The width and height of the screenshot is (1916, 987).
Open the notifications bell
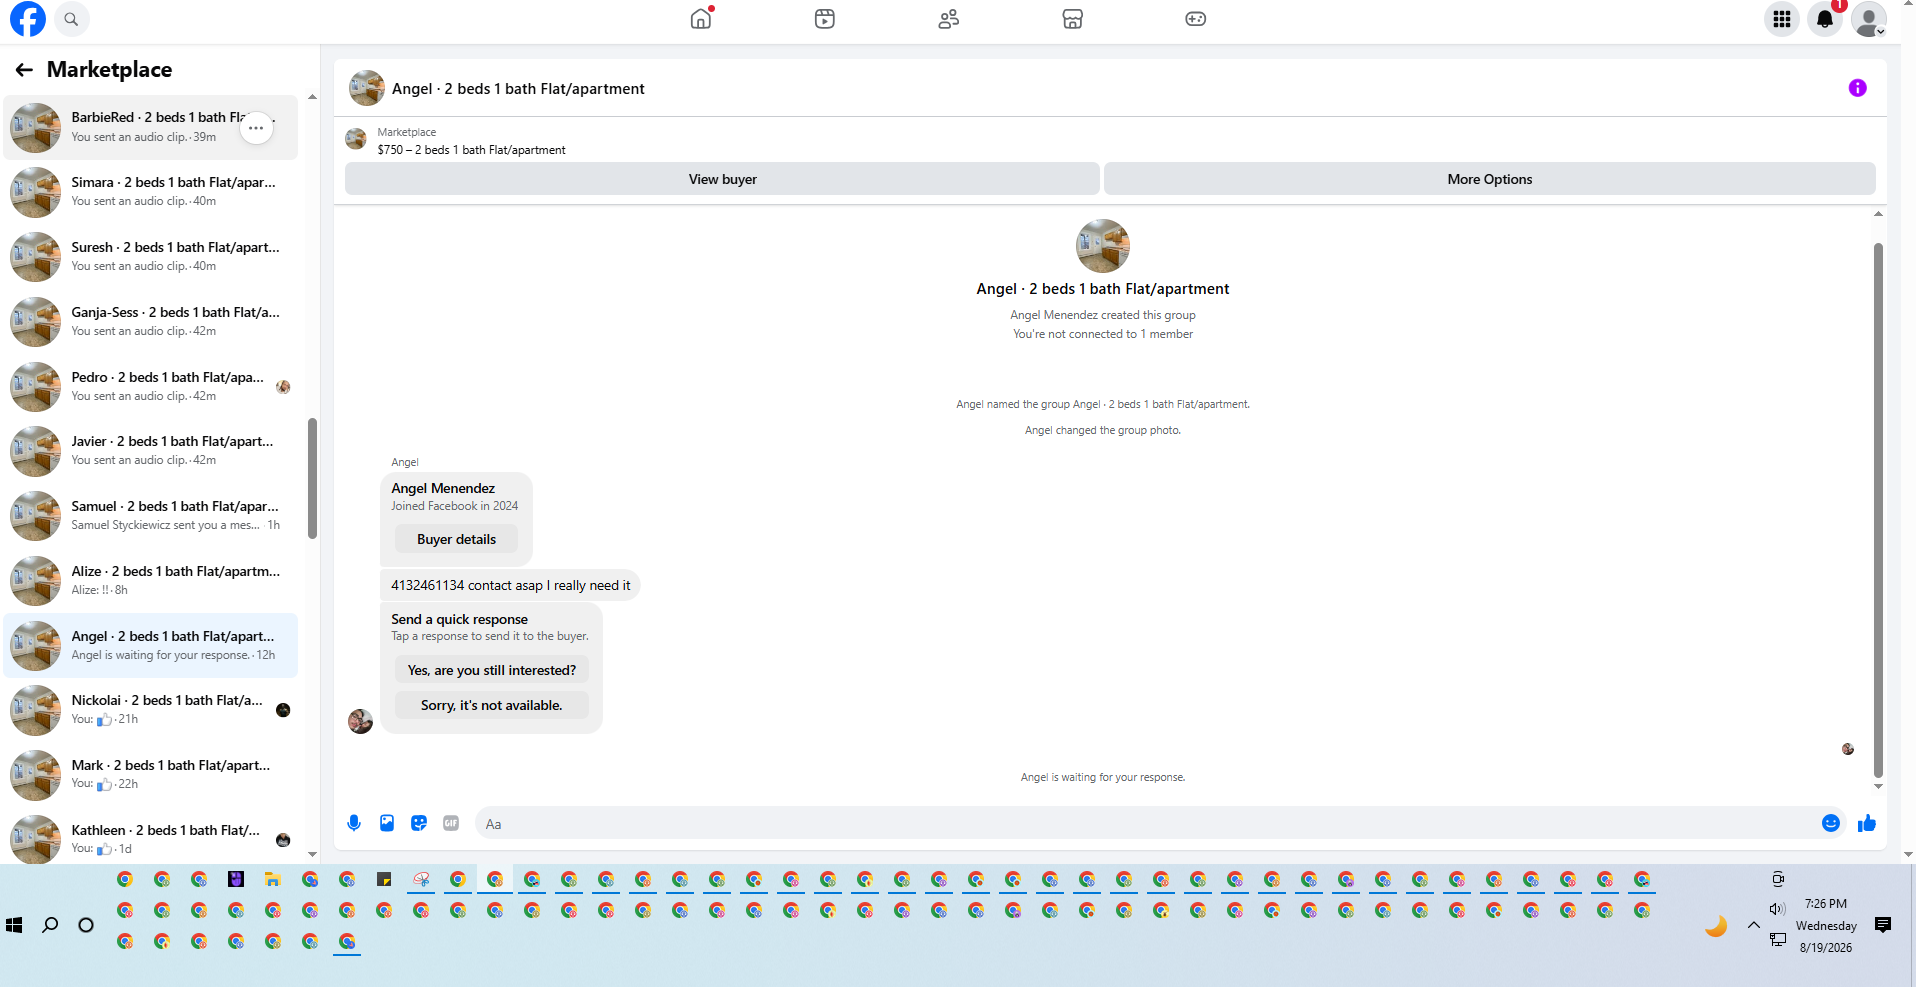click(x=1825, y=19)
